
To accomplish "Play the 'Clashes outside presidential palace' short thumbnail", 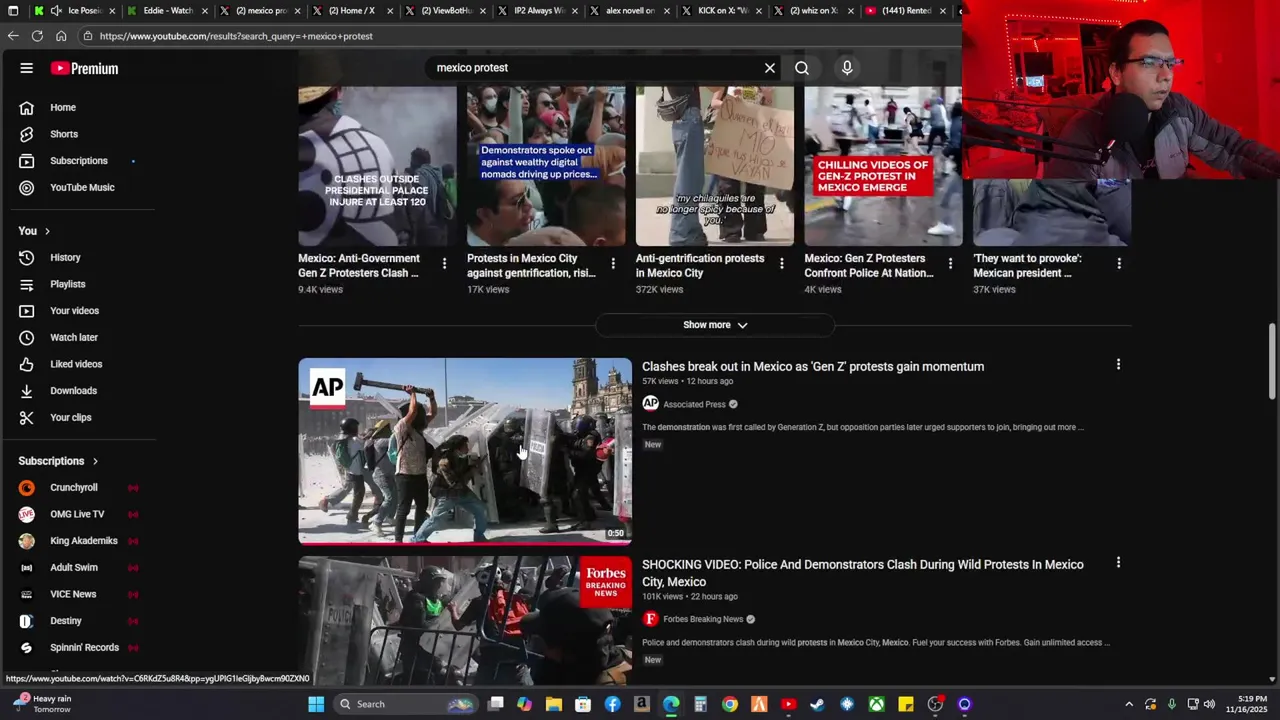I will (x=377, y=166).
